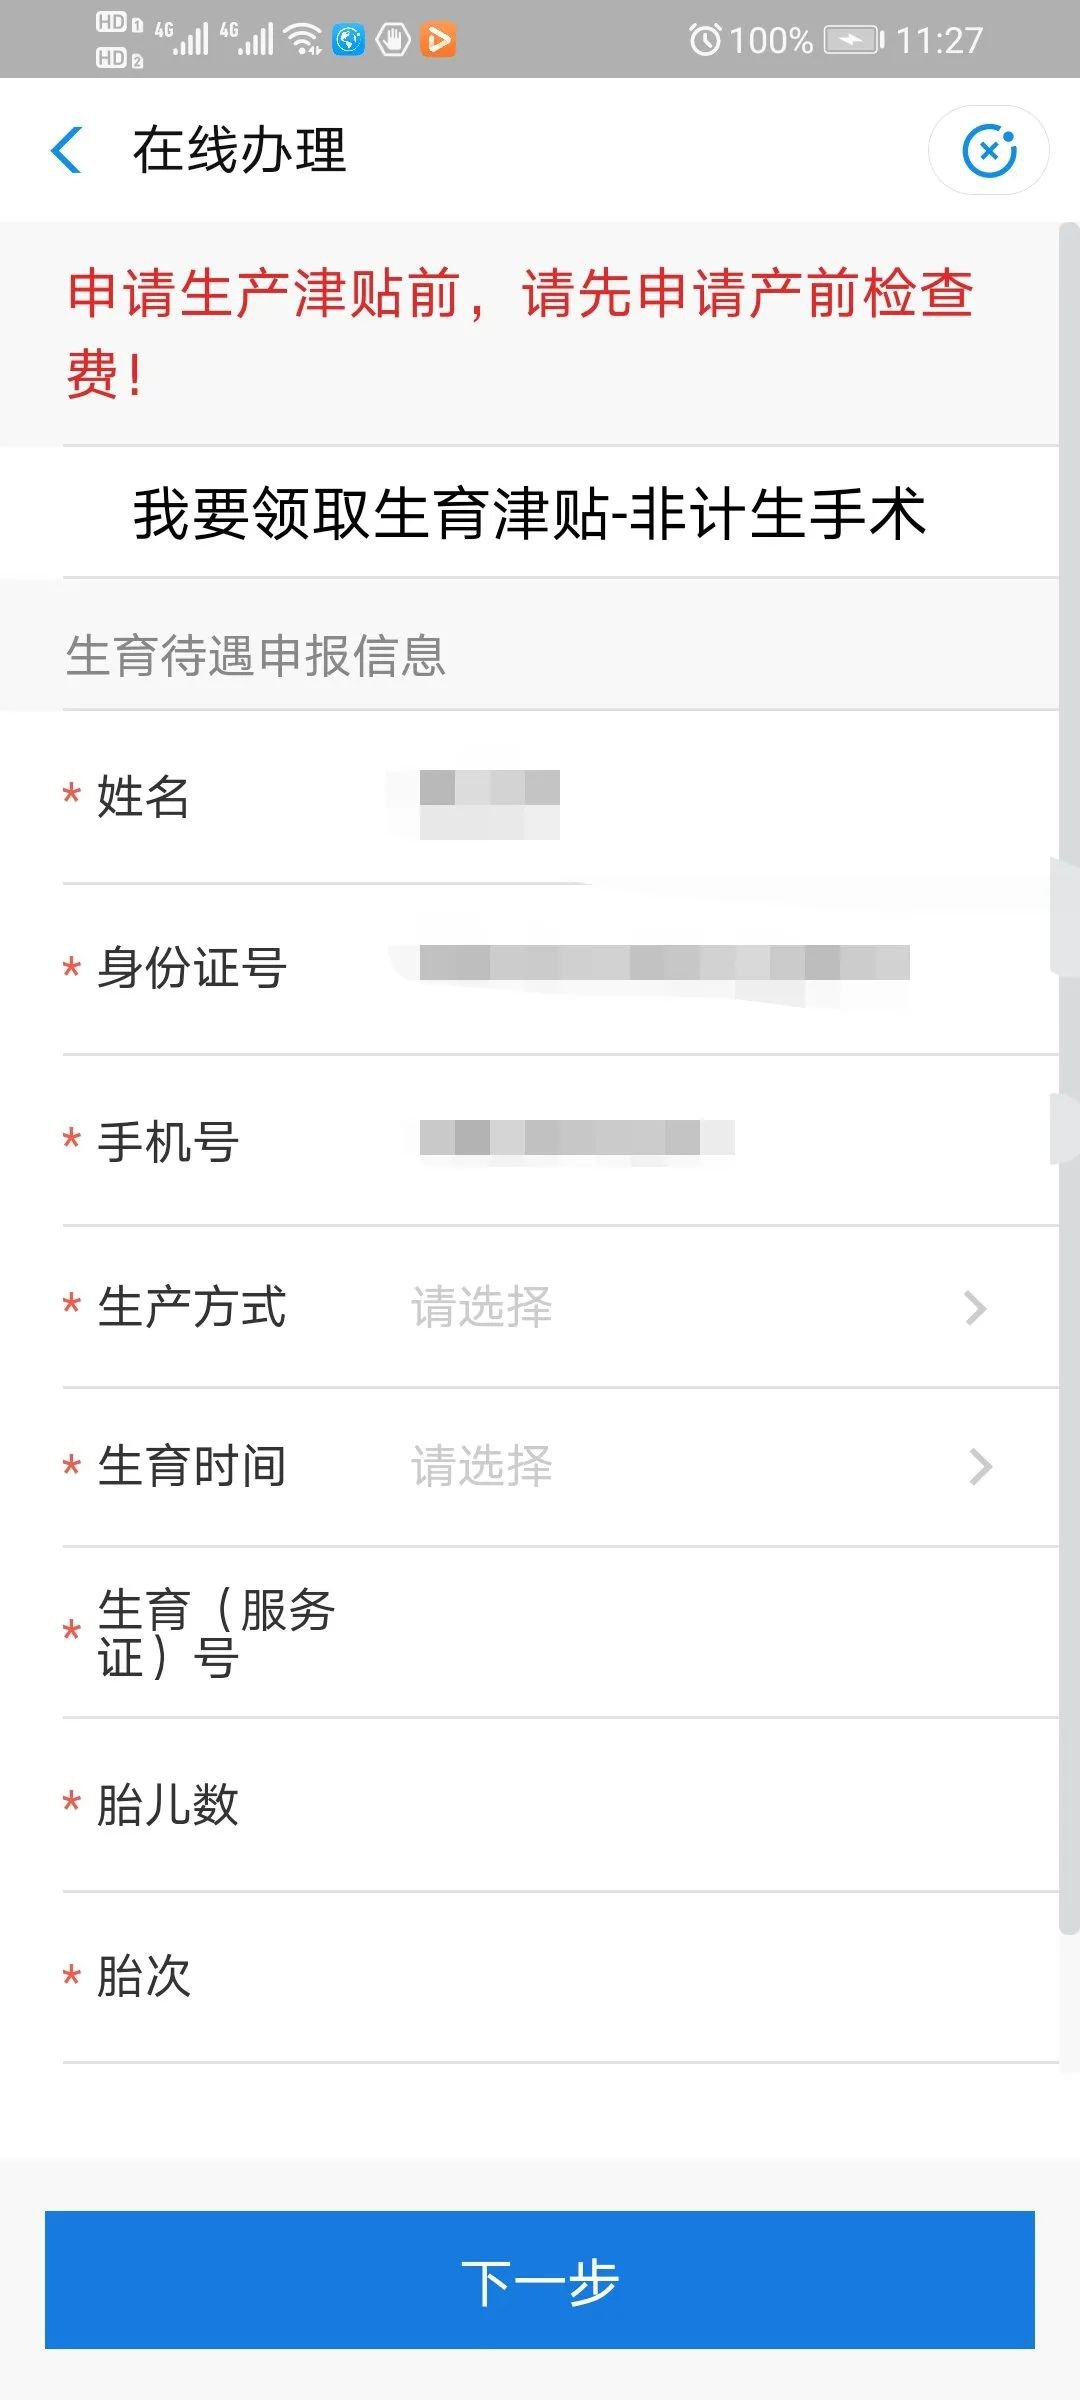This screenshot has height=2400, width=1080.
Task: Tap the 身份证号 input field
Action: (700, 968)
